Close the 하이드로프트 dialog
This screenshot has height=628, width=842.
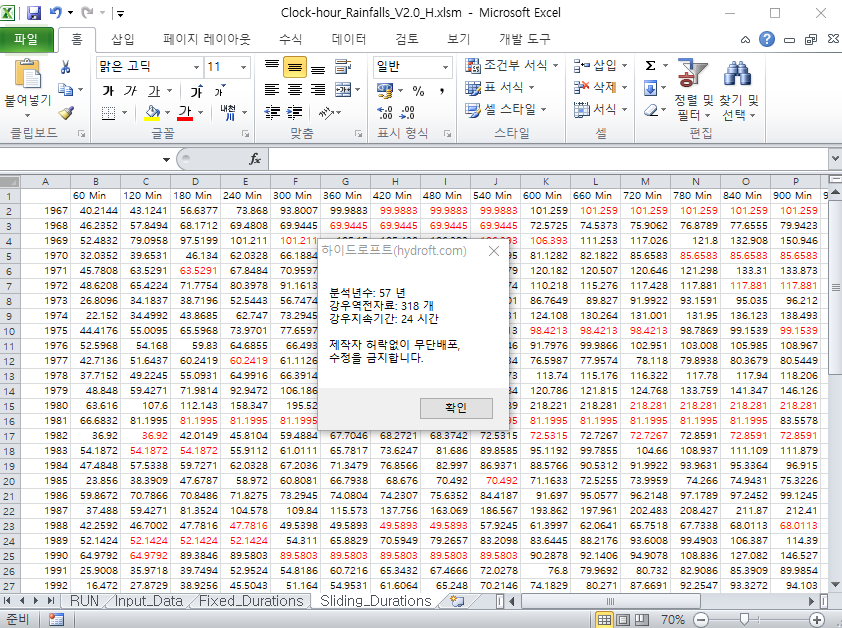pos(494,251)
